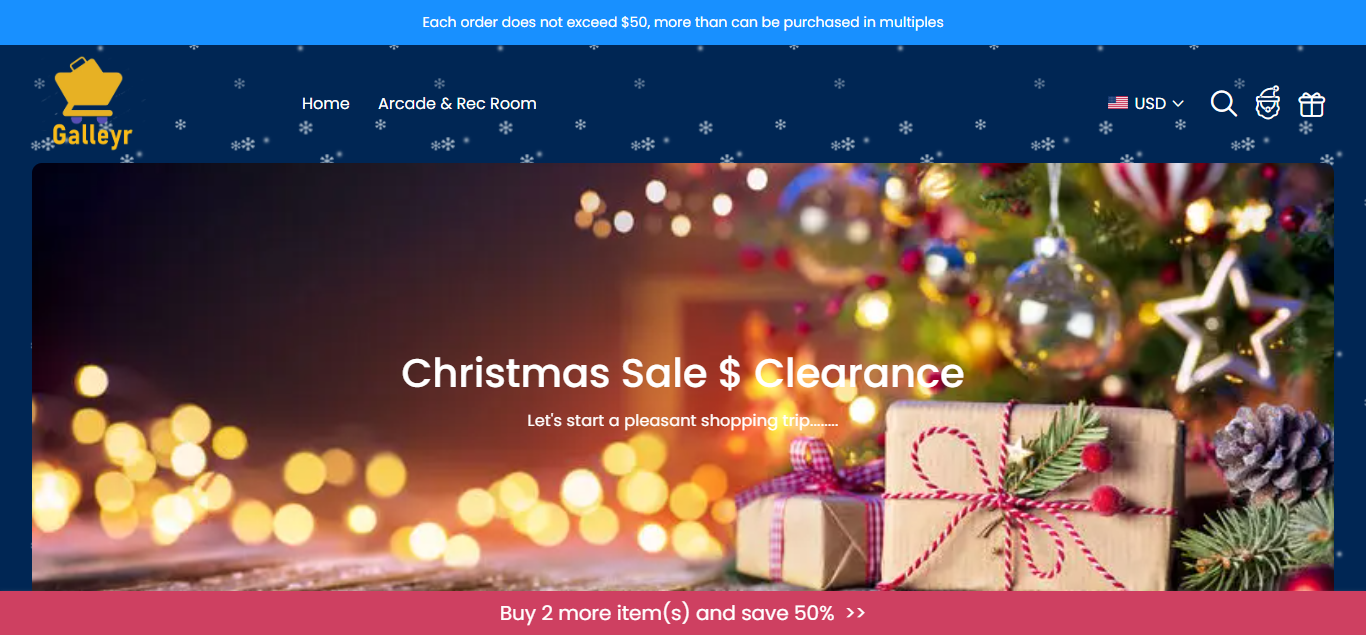The image size is (1366, 635).
Task: Click the chevron beside USD
Action: 1178,104
